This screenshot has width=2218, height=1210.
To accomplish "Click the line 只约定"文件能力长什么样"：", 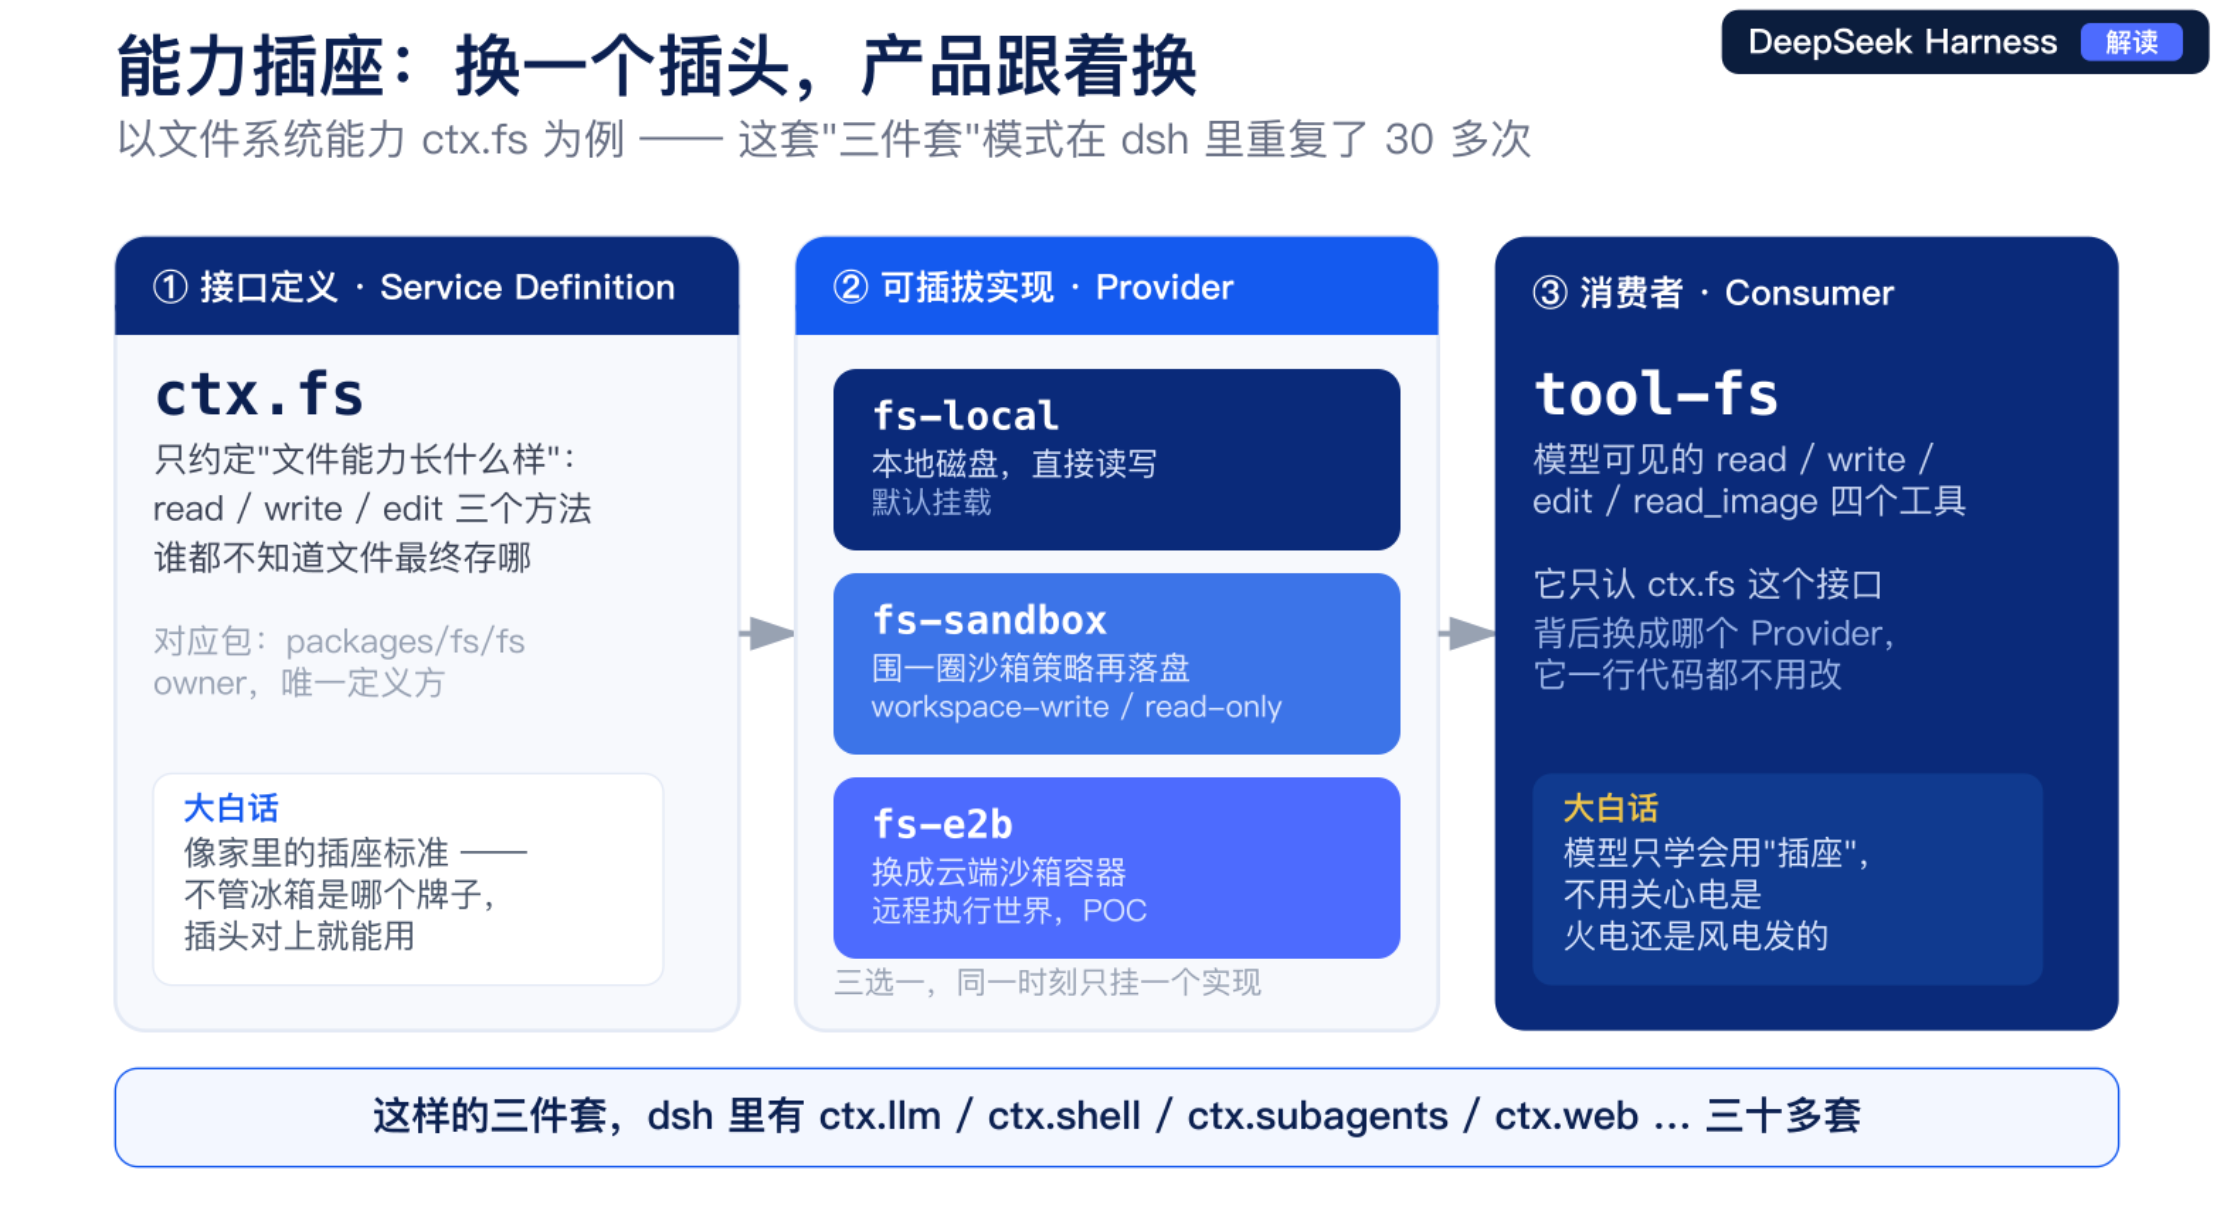I will (x=365, y=460).
